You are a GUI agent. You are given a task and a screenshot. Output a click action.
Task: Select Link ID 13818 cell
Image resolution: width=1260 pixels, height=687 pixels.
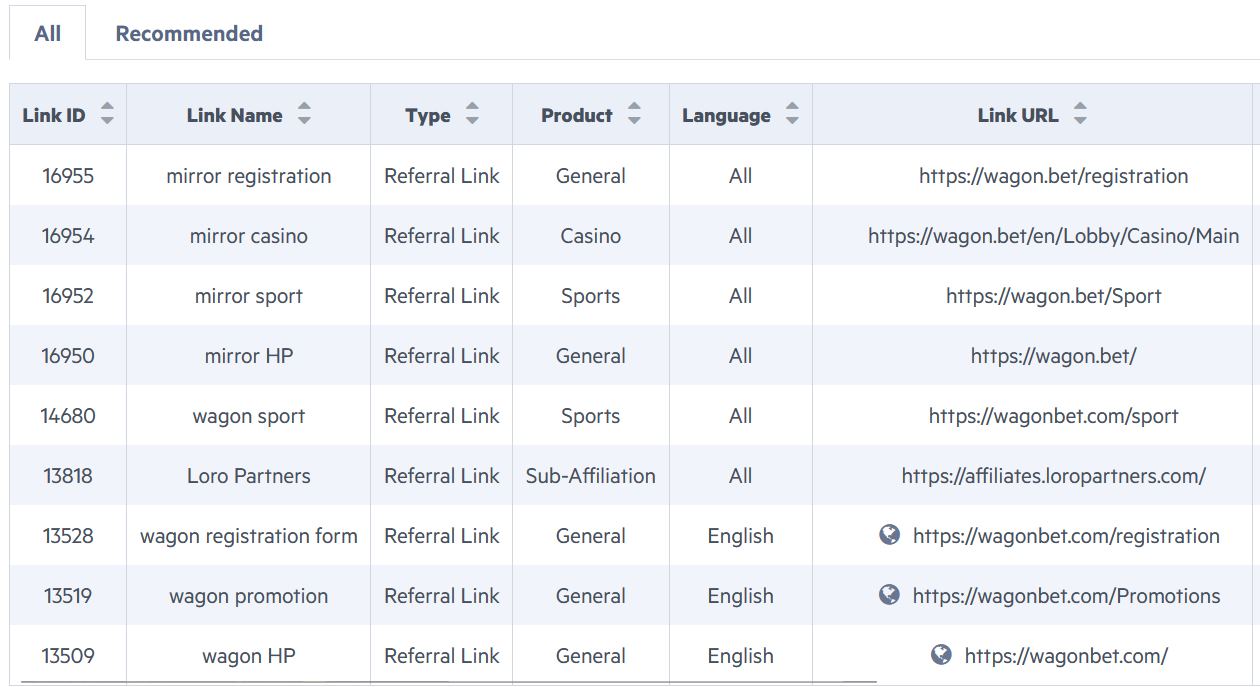(68, 476)
